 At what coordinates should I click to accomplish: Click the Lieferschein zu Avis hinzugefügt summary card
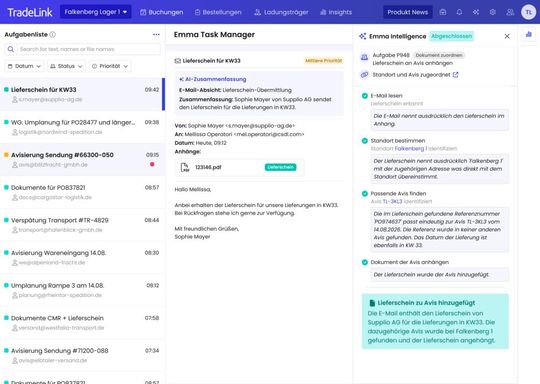pyautogui.click(x=435, y=321)
